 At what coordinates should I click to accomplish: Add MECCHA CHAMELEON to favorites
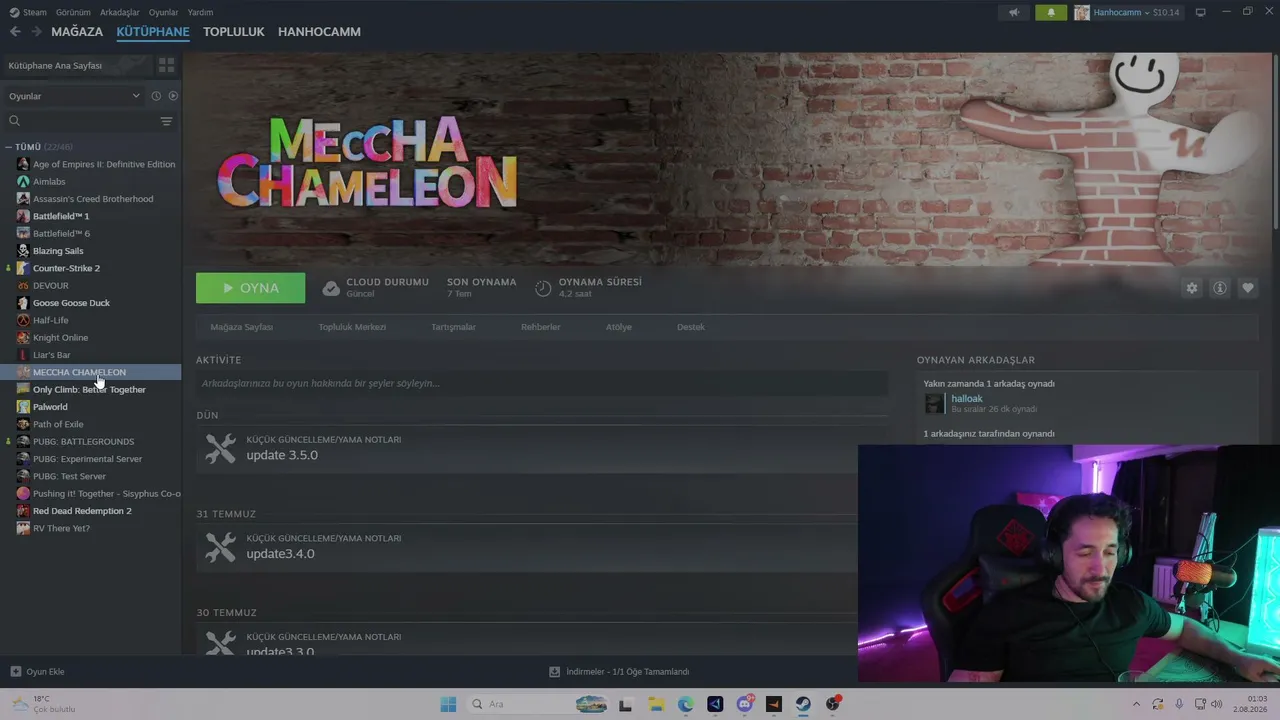[1248, 288]
